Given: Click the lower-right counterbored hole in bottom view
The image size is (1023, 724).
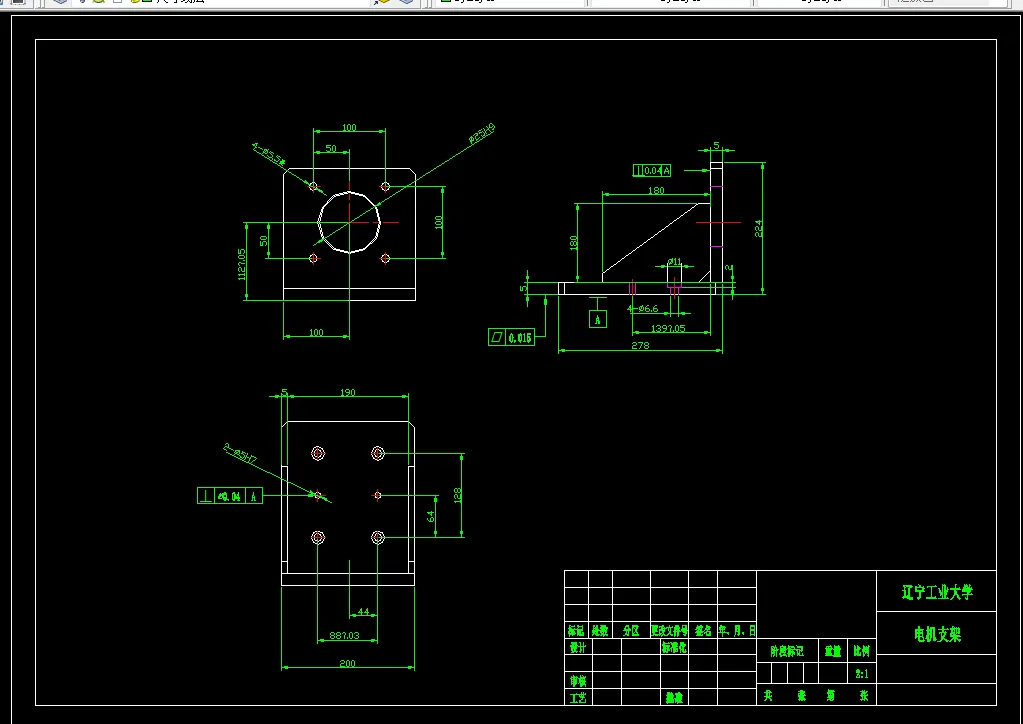Looking at the screenshot, I should tap(378, 537).
